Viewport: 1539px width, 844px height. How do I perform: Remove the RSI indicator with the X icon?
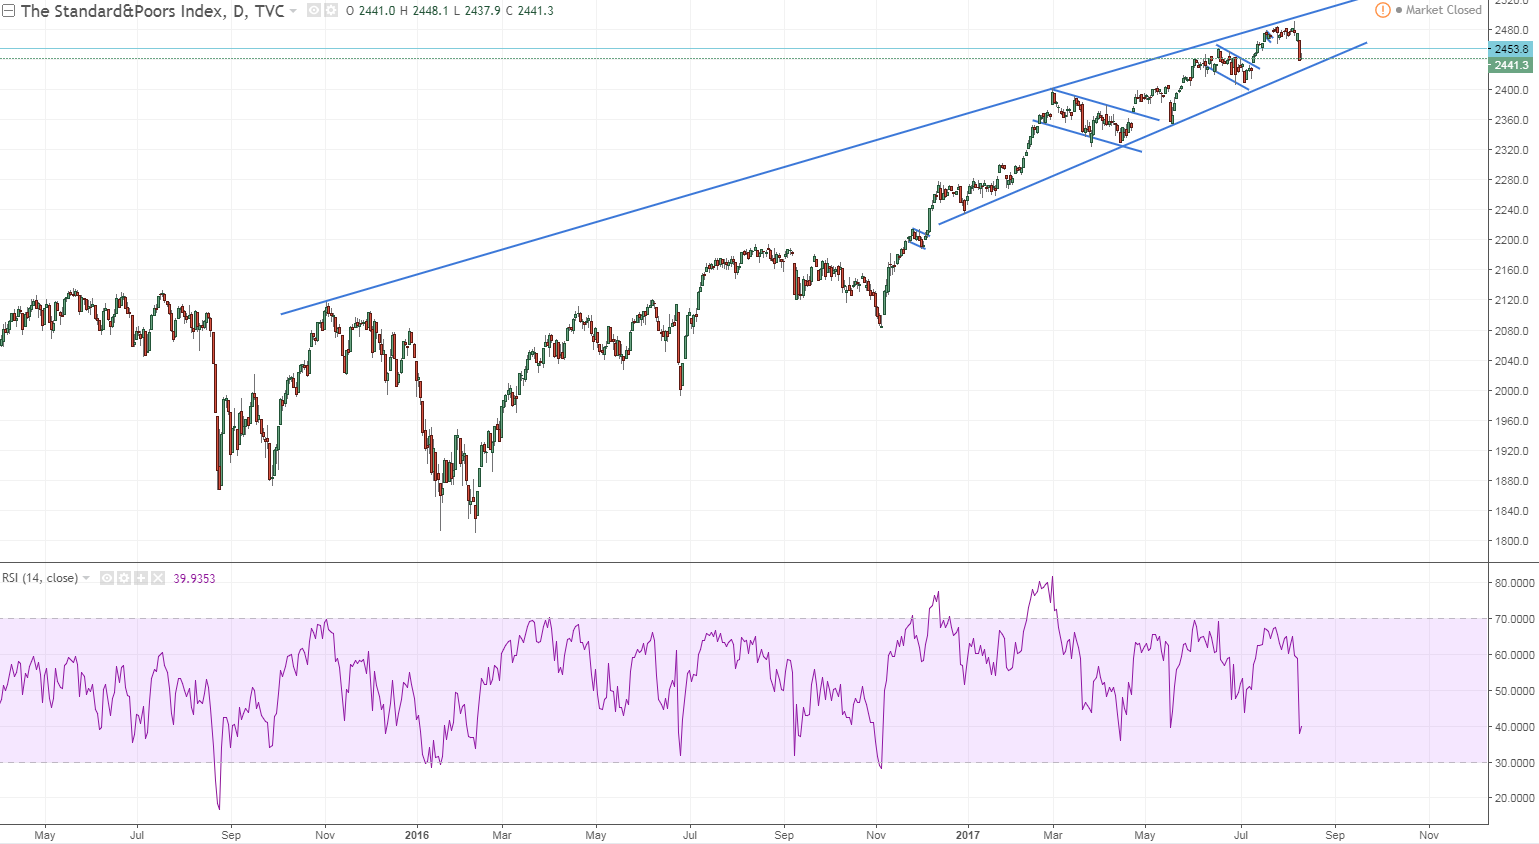[158, 578]
